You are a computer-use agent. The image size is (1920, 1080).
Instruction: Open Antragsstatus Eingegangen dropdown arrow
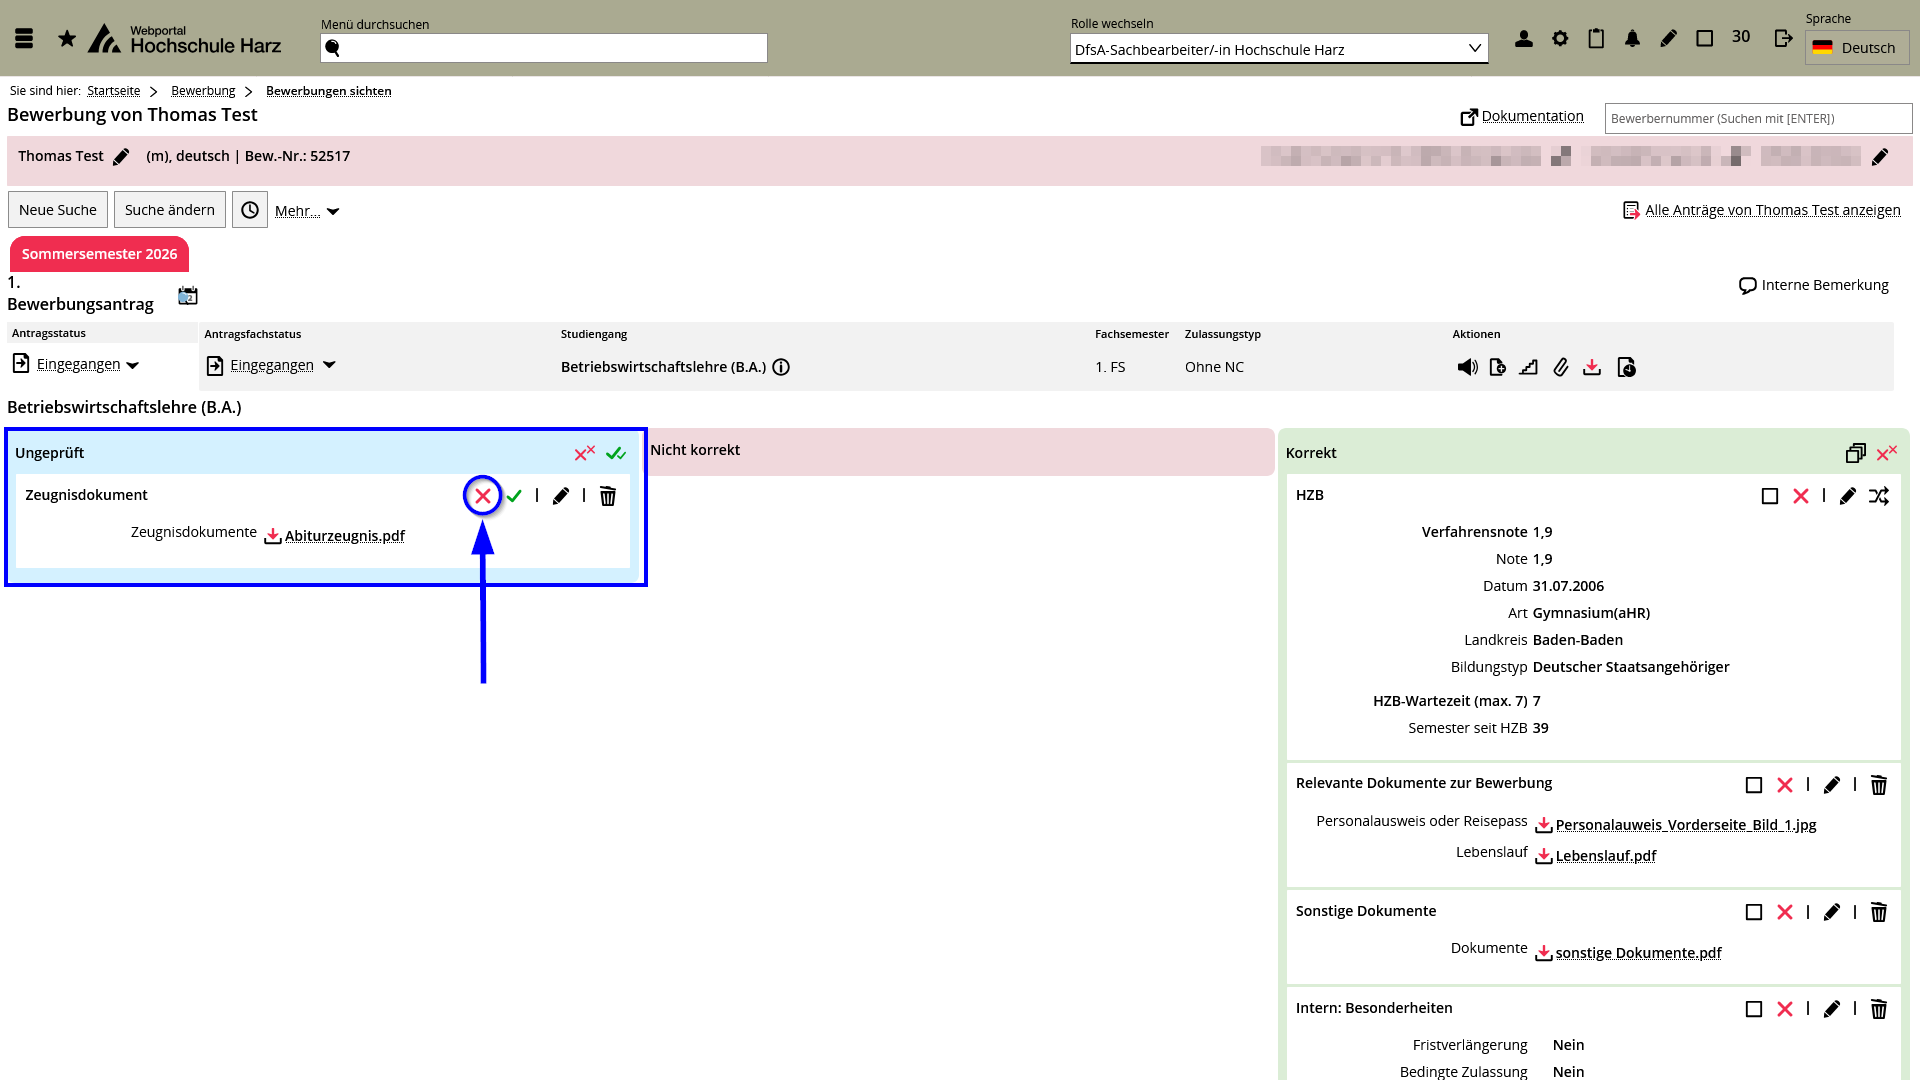click(133, 365)
